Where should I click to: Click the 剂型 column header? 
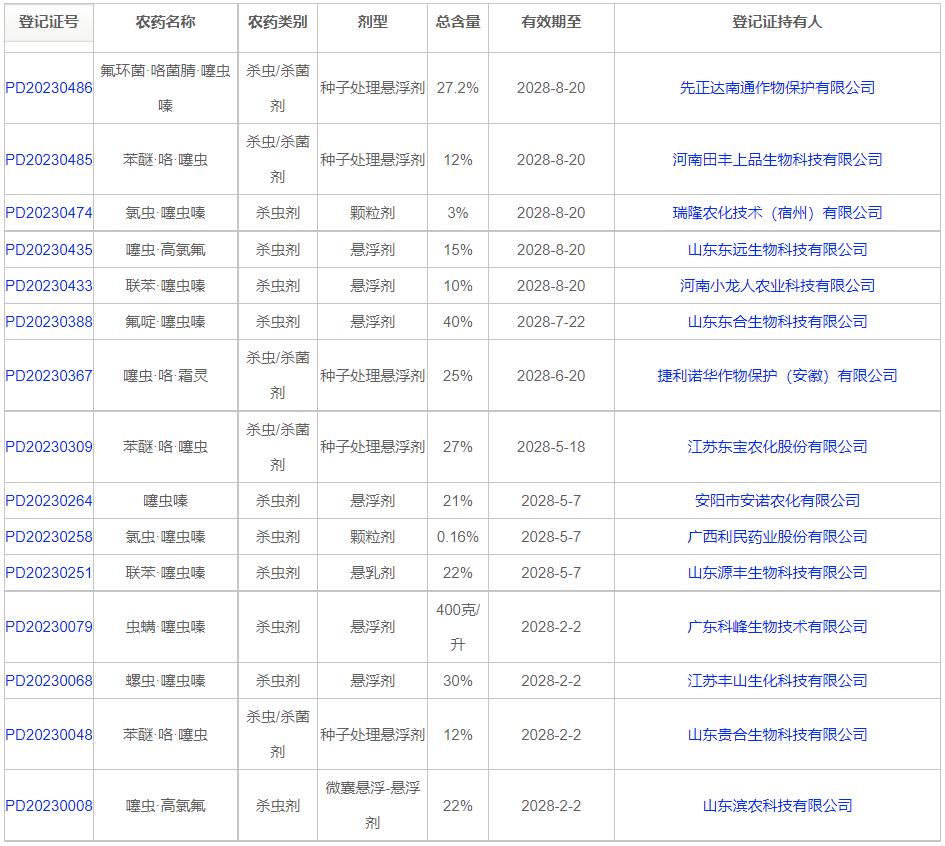click(372, 22)
